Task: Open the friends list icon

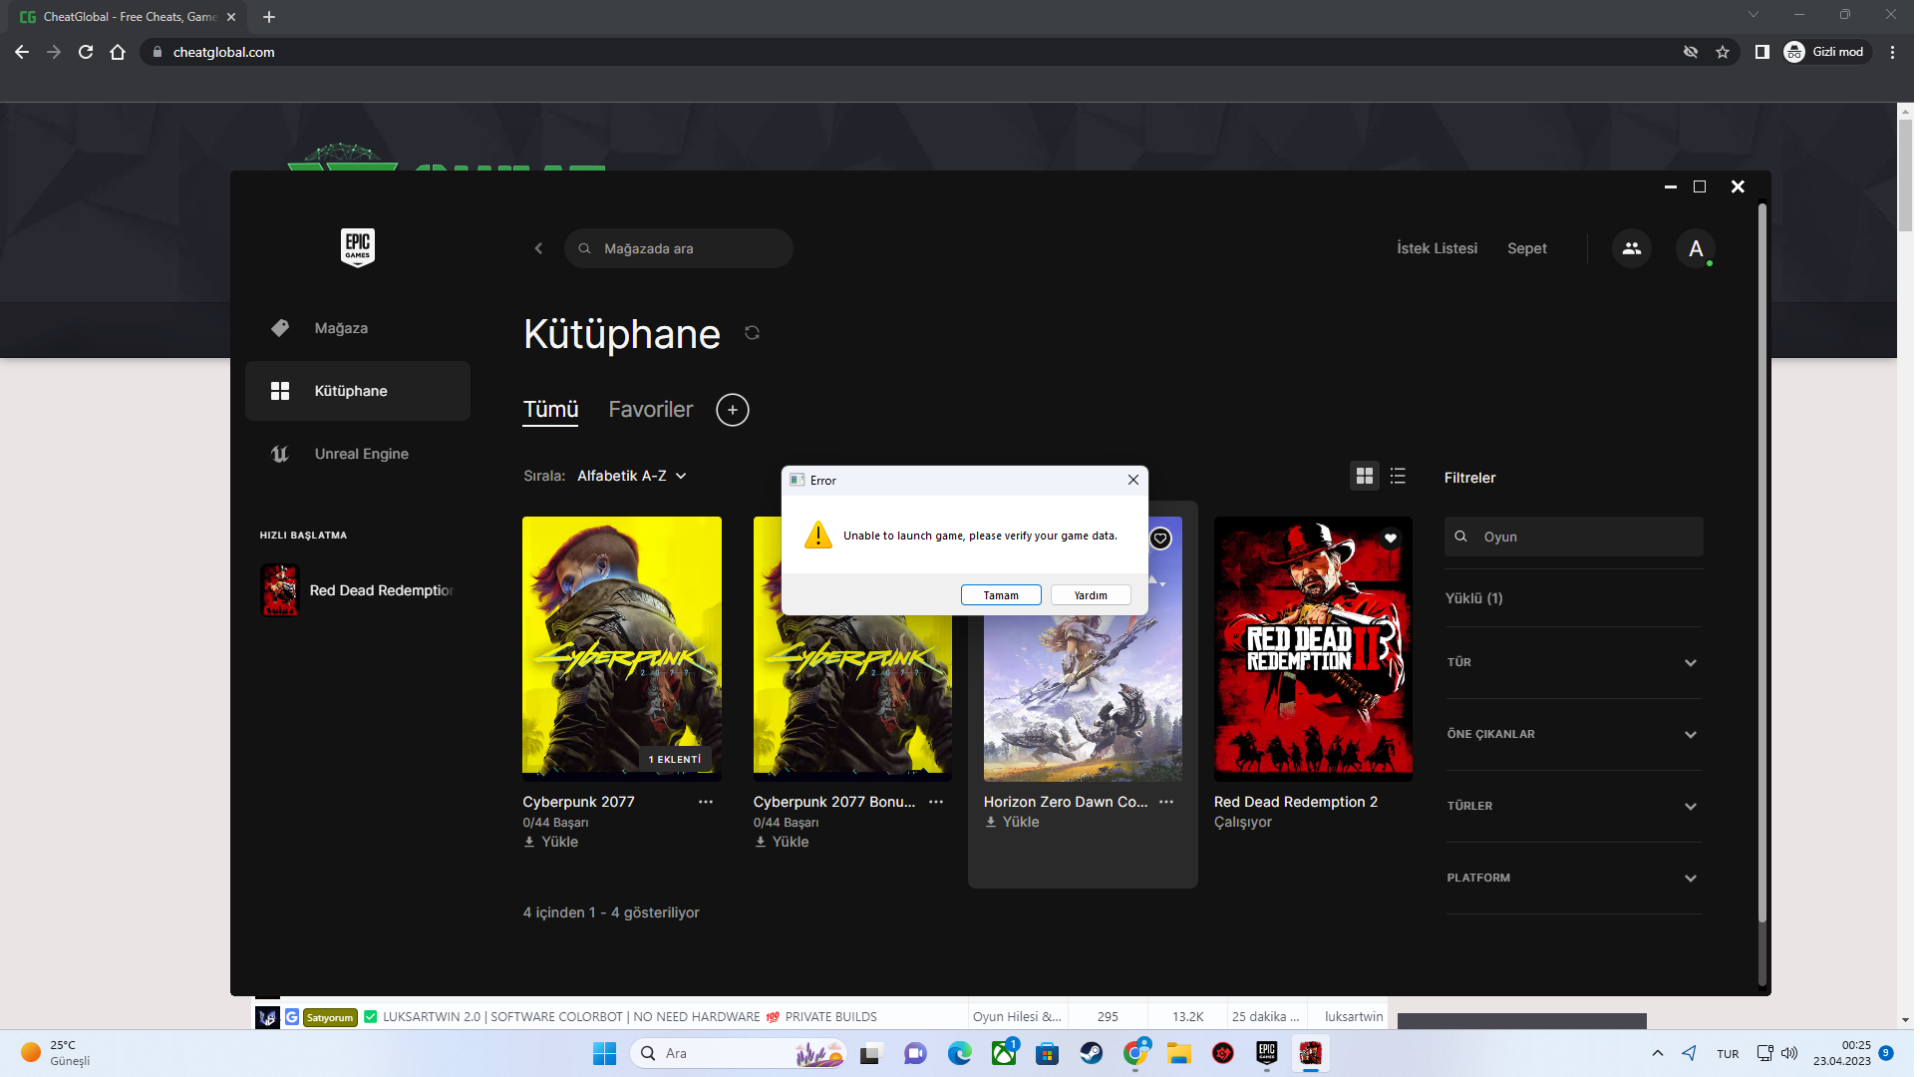Action: tap(1631, 249)
